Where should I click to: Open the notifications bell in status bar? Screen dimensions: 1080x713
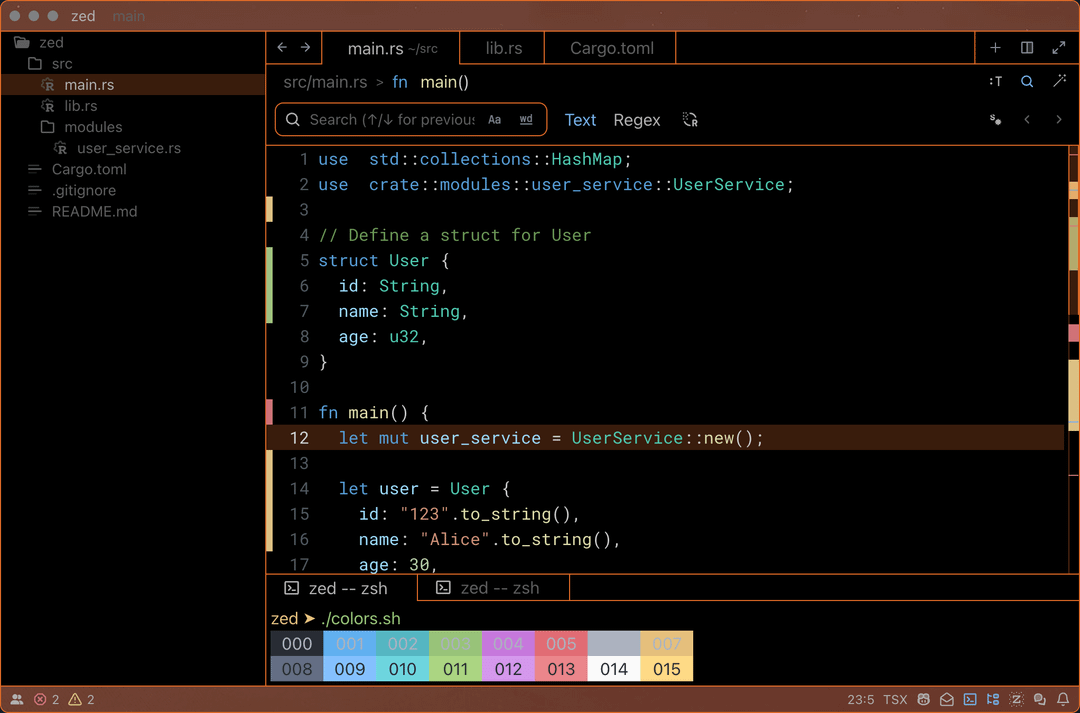tap(1065, 700)
